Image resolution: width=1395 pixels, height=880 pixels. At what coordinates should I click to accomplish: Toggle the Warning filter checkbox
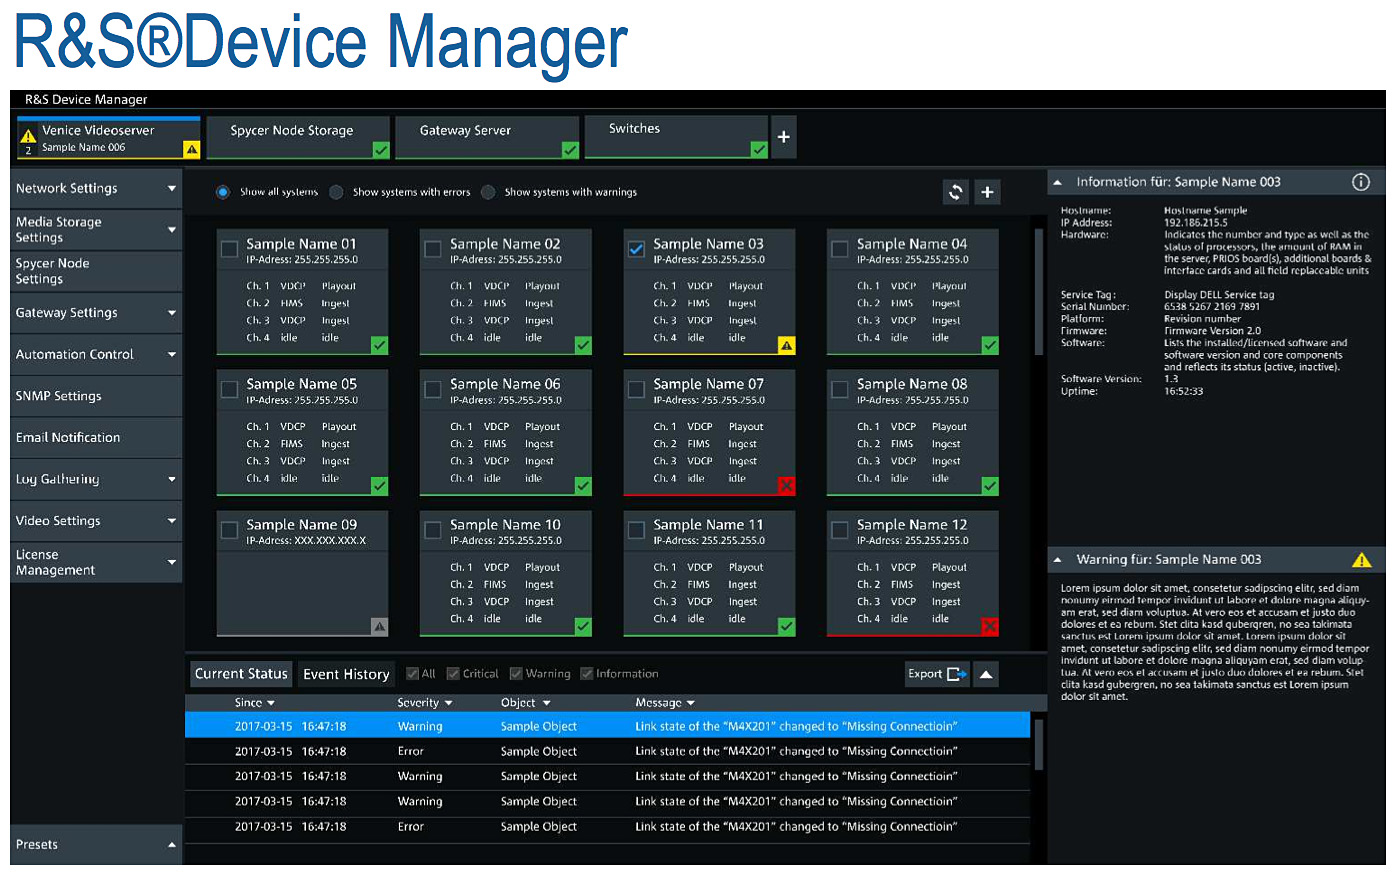(516, 674)
